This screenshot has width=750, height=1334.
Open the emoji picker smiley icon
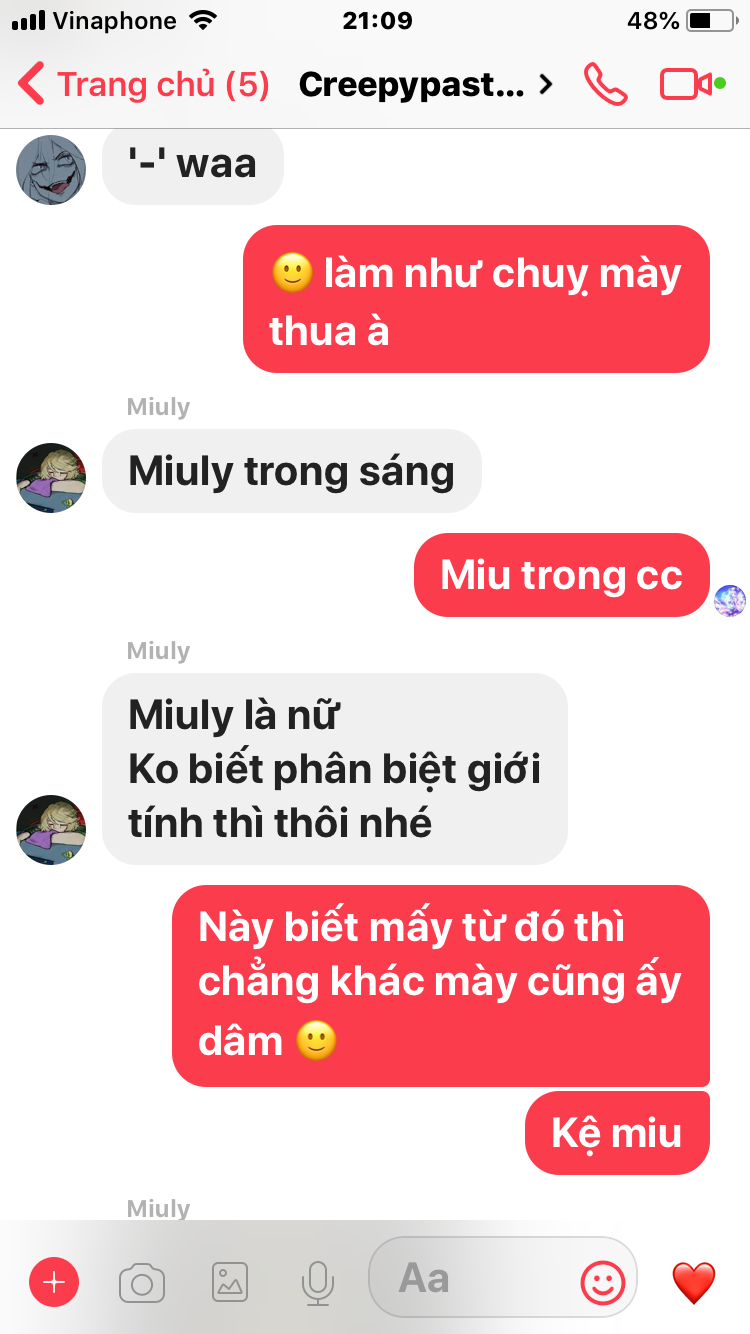coord(603,1280)
